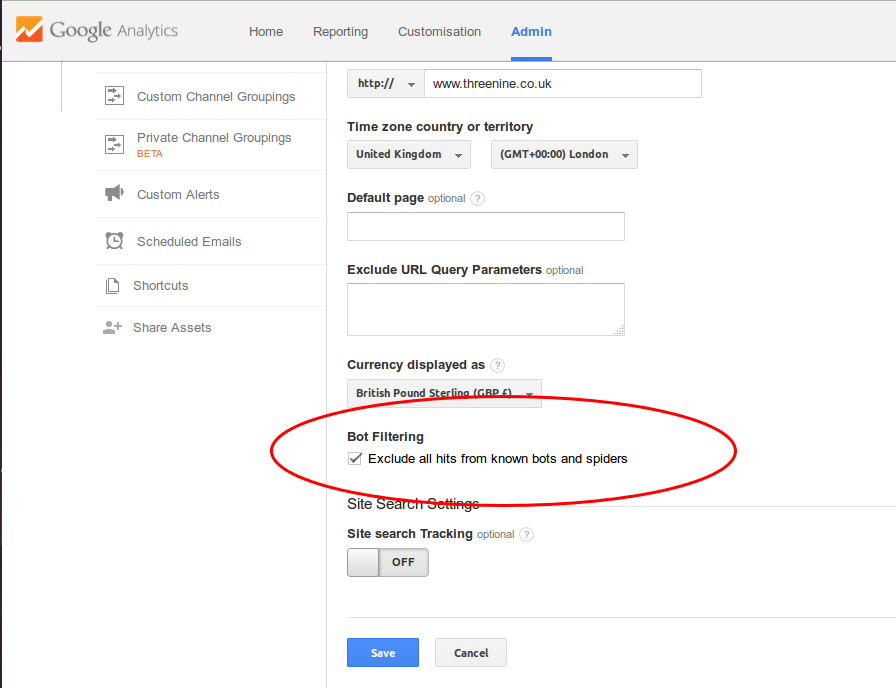Open Scheduled Emails clock icon

click(x=114, y=241)
